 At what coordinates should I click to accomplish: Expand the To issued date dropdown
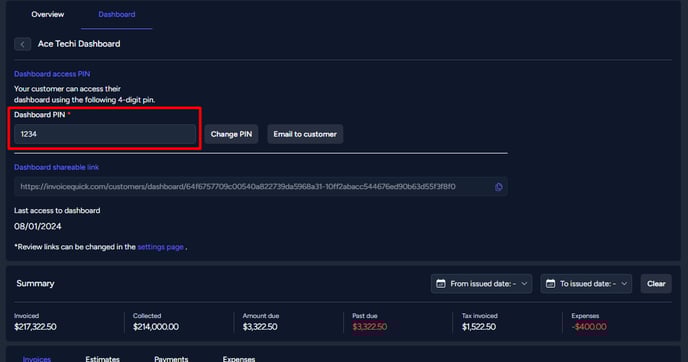click(x=586, y=284)
